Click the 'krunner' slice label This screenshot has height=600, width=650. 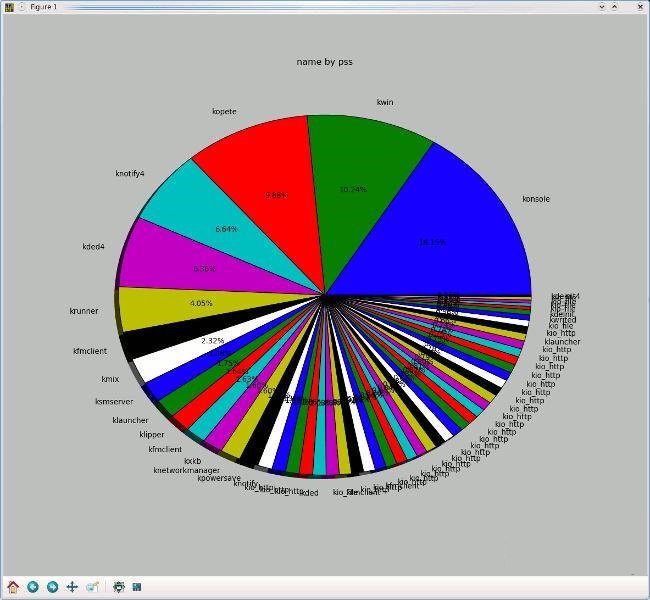(84, 311)
